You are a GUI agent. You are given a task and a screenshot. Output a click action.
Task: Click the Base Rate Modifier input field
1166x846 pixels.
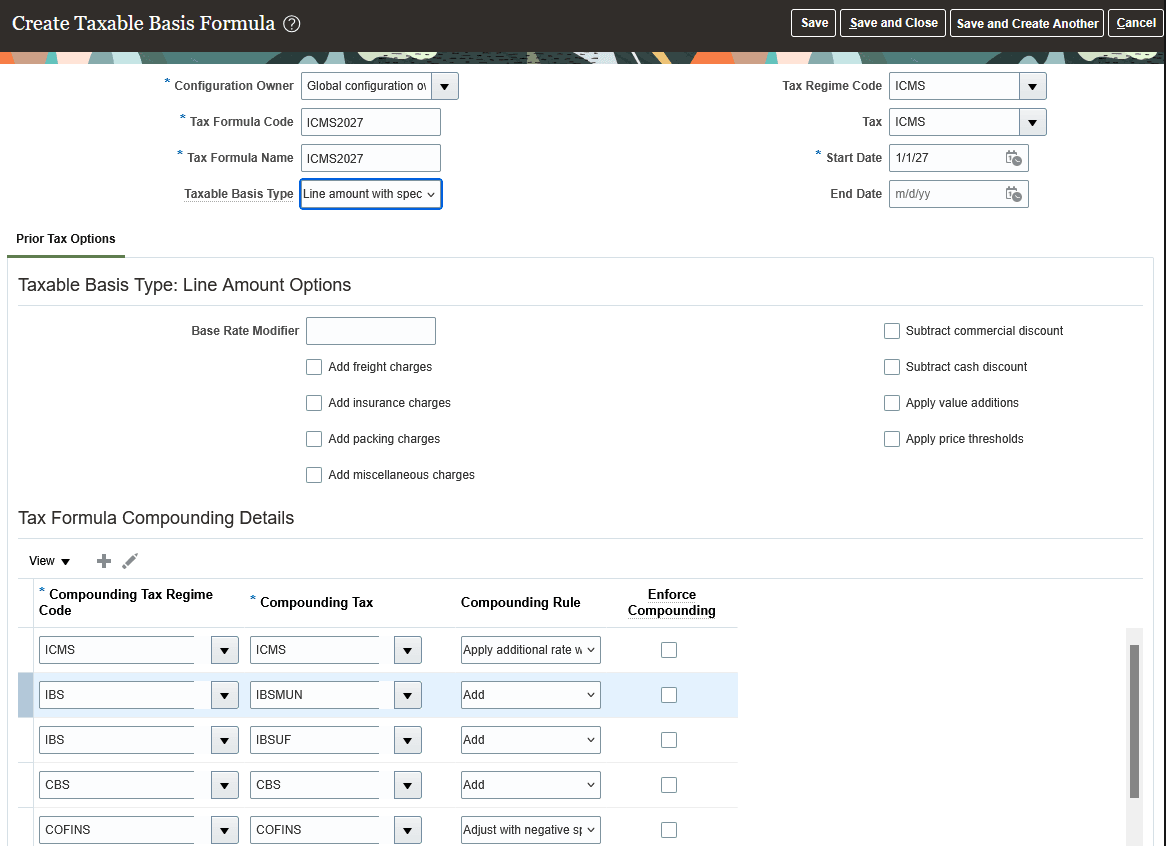click(370, 330)
